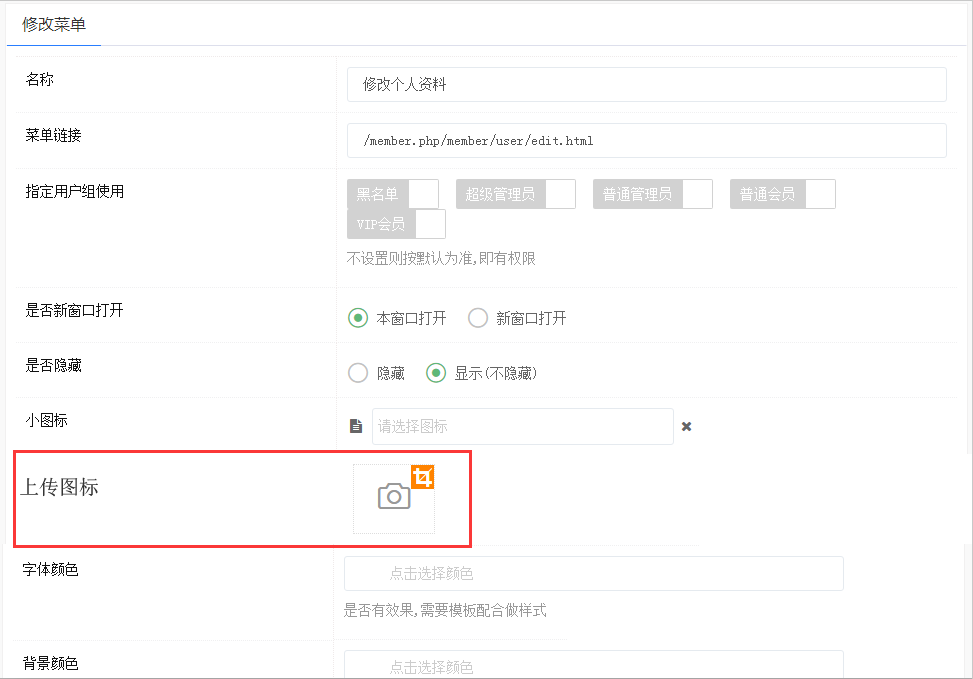The height and width of the screenshot is (679, 973).
Task: Open the 修改菜单 tab
Action: tap(54, 24)
